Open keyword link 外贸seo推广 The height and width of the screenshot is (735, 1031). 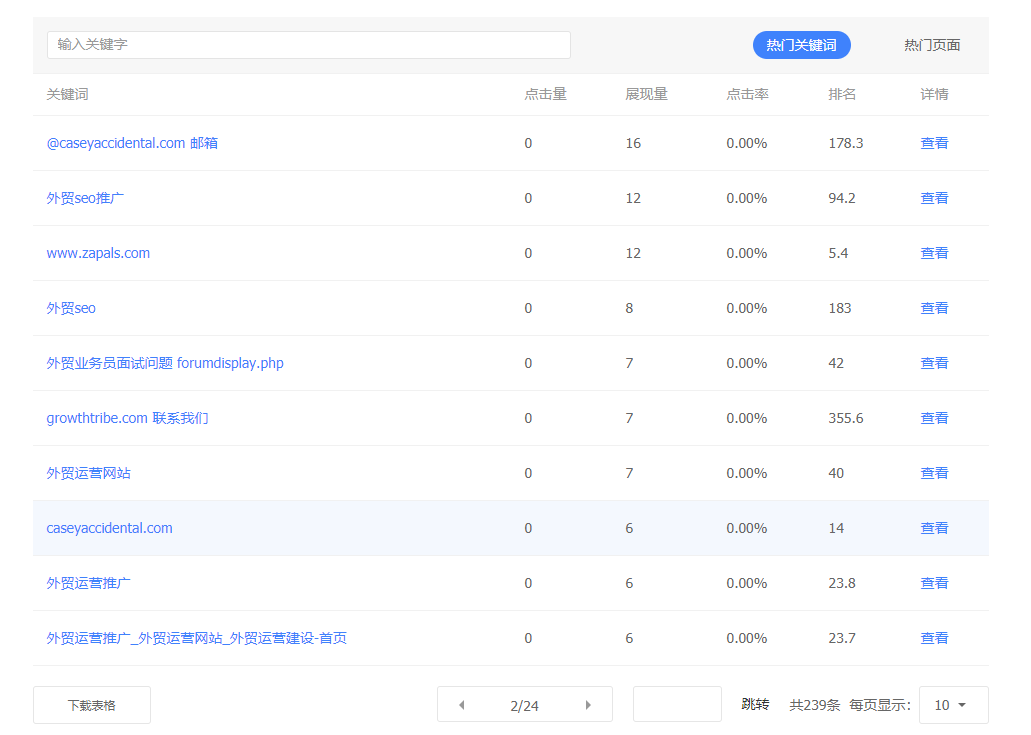86,198
